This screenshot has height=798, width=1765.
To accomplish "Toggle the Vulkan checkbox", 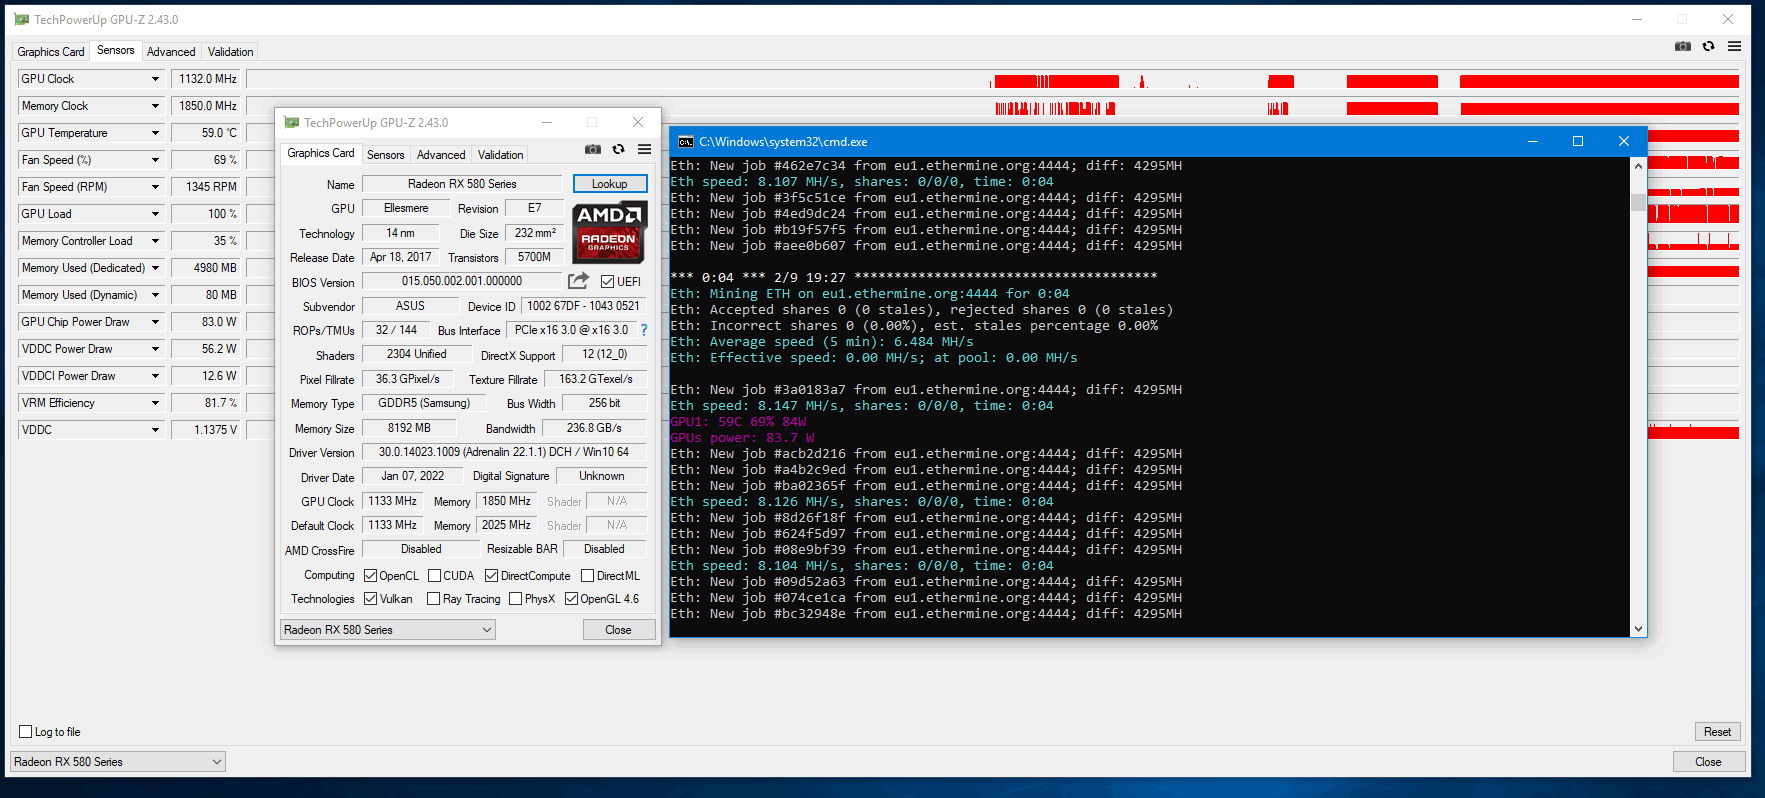I will [370, 599].
